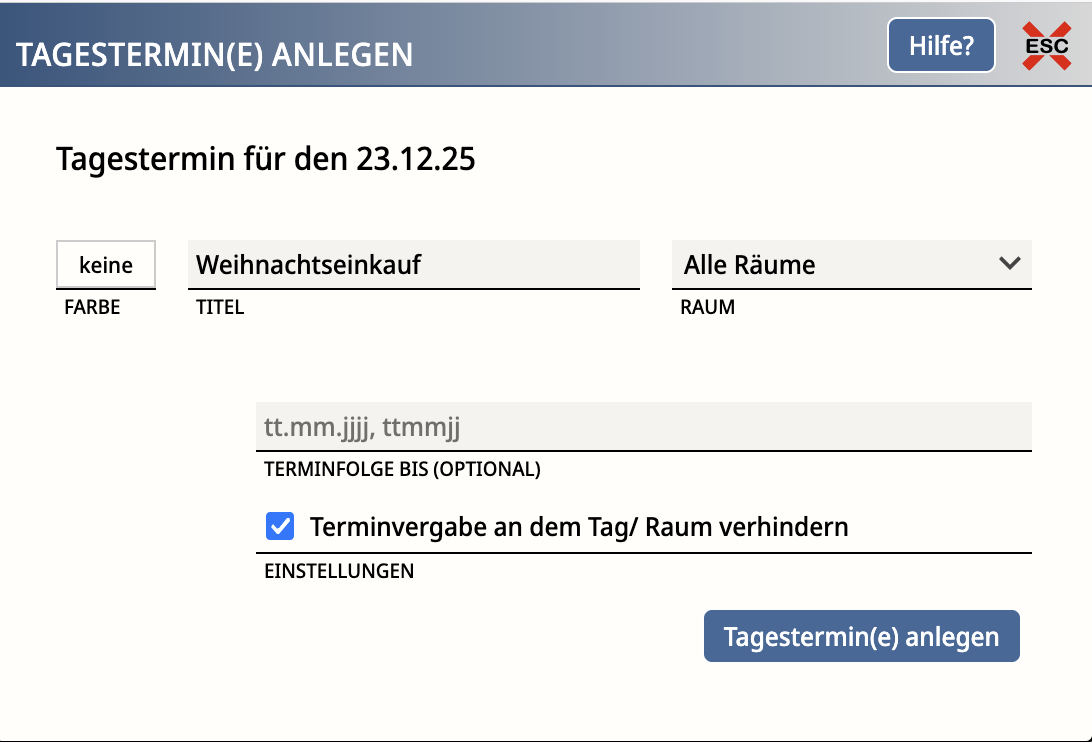The height and width of the screenshot is (742, 1092).
Task: Click the Tagestermin(e) anlegen button
Action: [861, 637]
